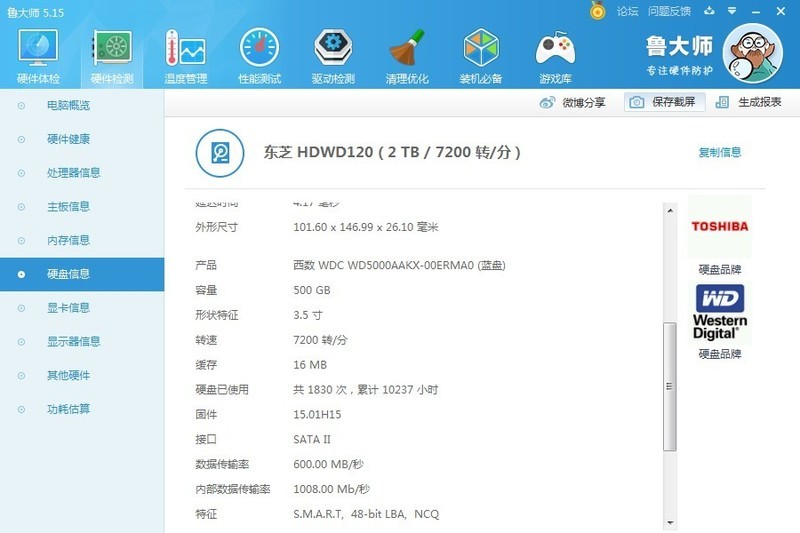The height and width of the screenshot is (533, 800).
Task: Open 问题反馈 feedback link
Action: click(669, 11)
